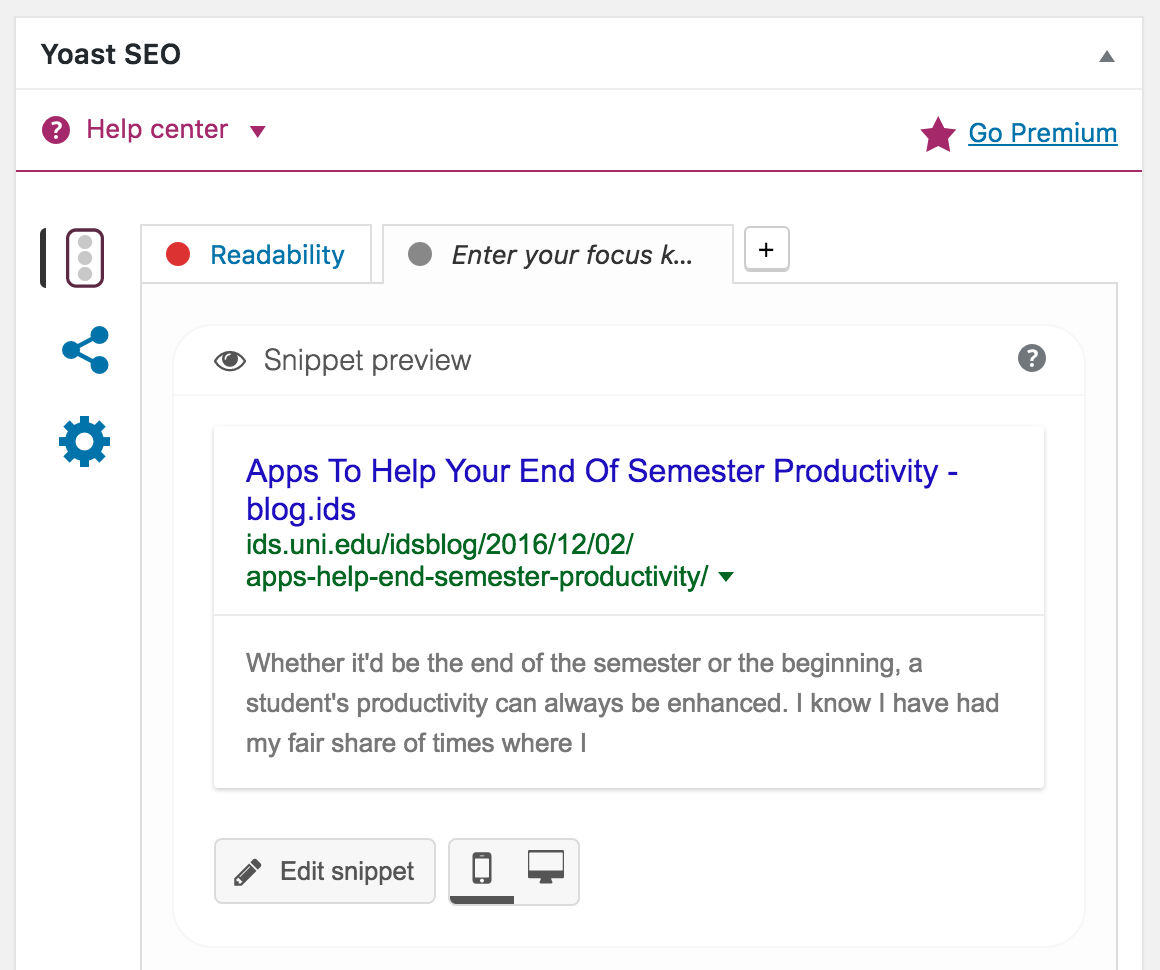Click the Go Premium star icon

point(938,134)
